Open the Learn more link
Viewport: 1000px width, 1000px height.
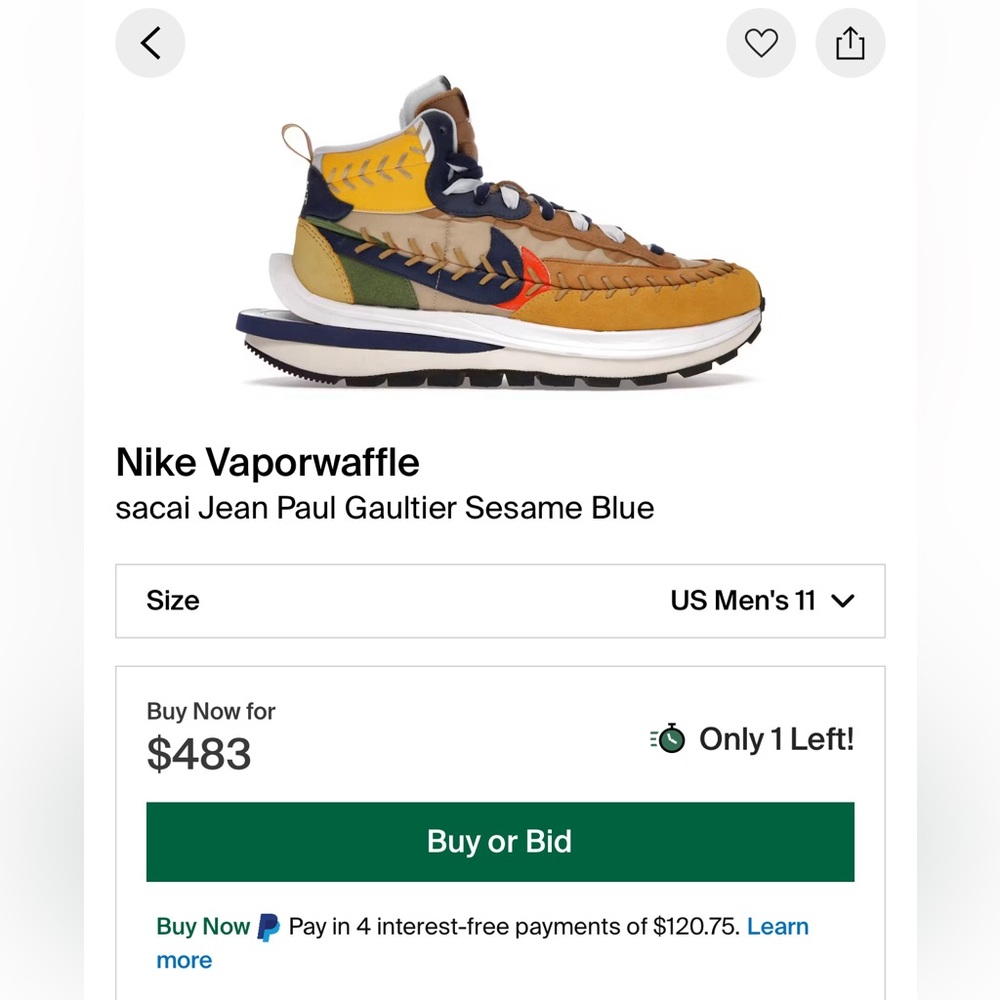point(778,926)
